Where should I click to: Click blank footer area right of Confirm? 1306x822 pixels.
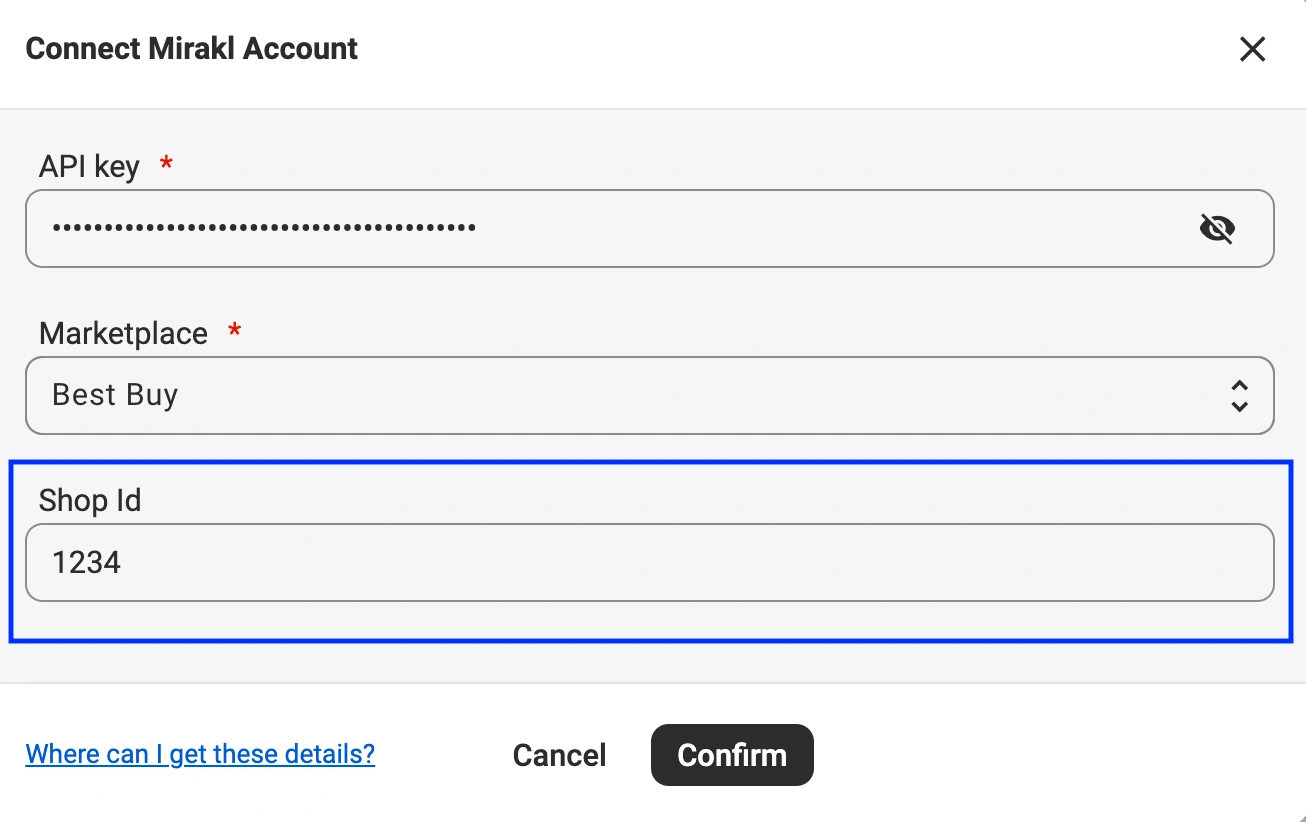tap(1050, 755)
